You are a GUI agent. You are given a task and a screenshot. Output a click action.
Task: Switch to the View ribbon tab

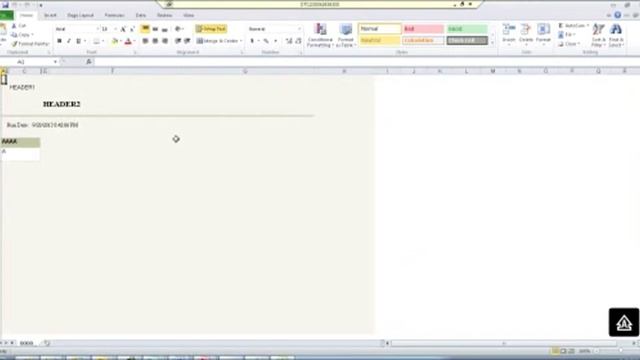click(189, 16)
